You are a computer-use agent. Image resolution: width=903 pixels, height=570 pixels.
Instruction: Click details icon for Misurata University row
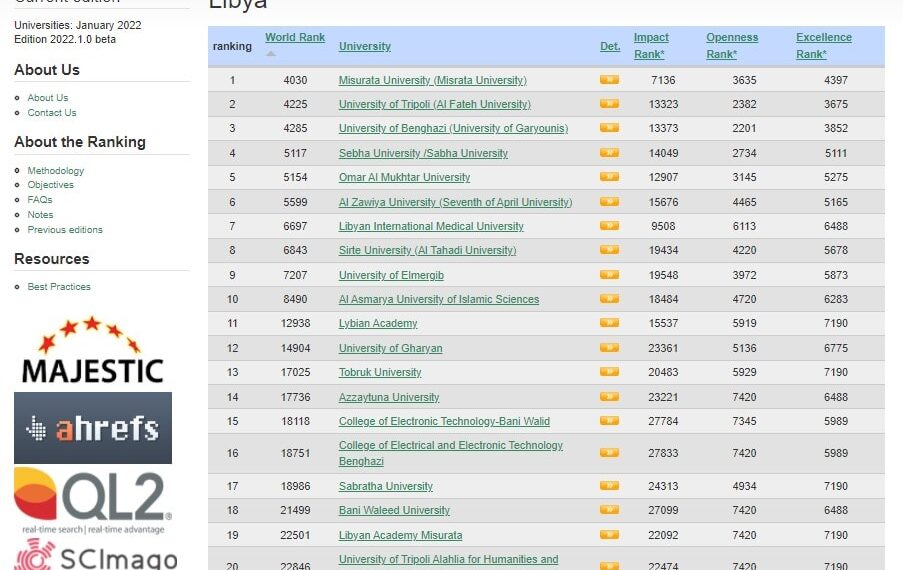[x=609, y=80]
